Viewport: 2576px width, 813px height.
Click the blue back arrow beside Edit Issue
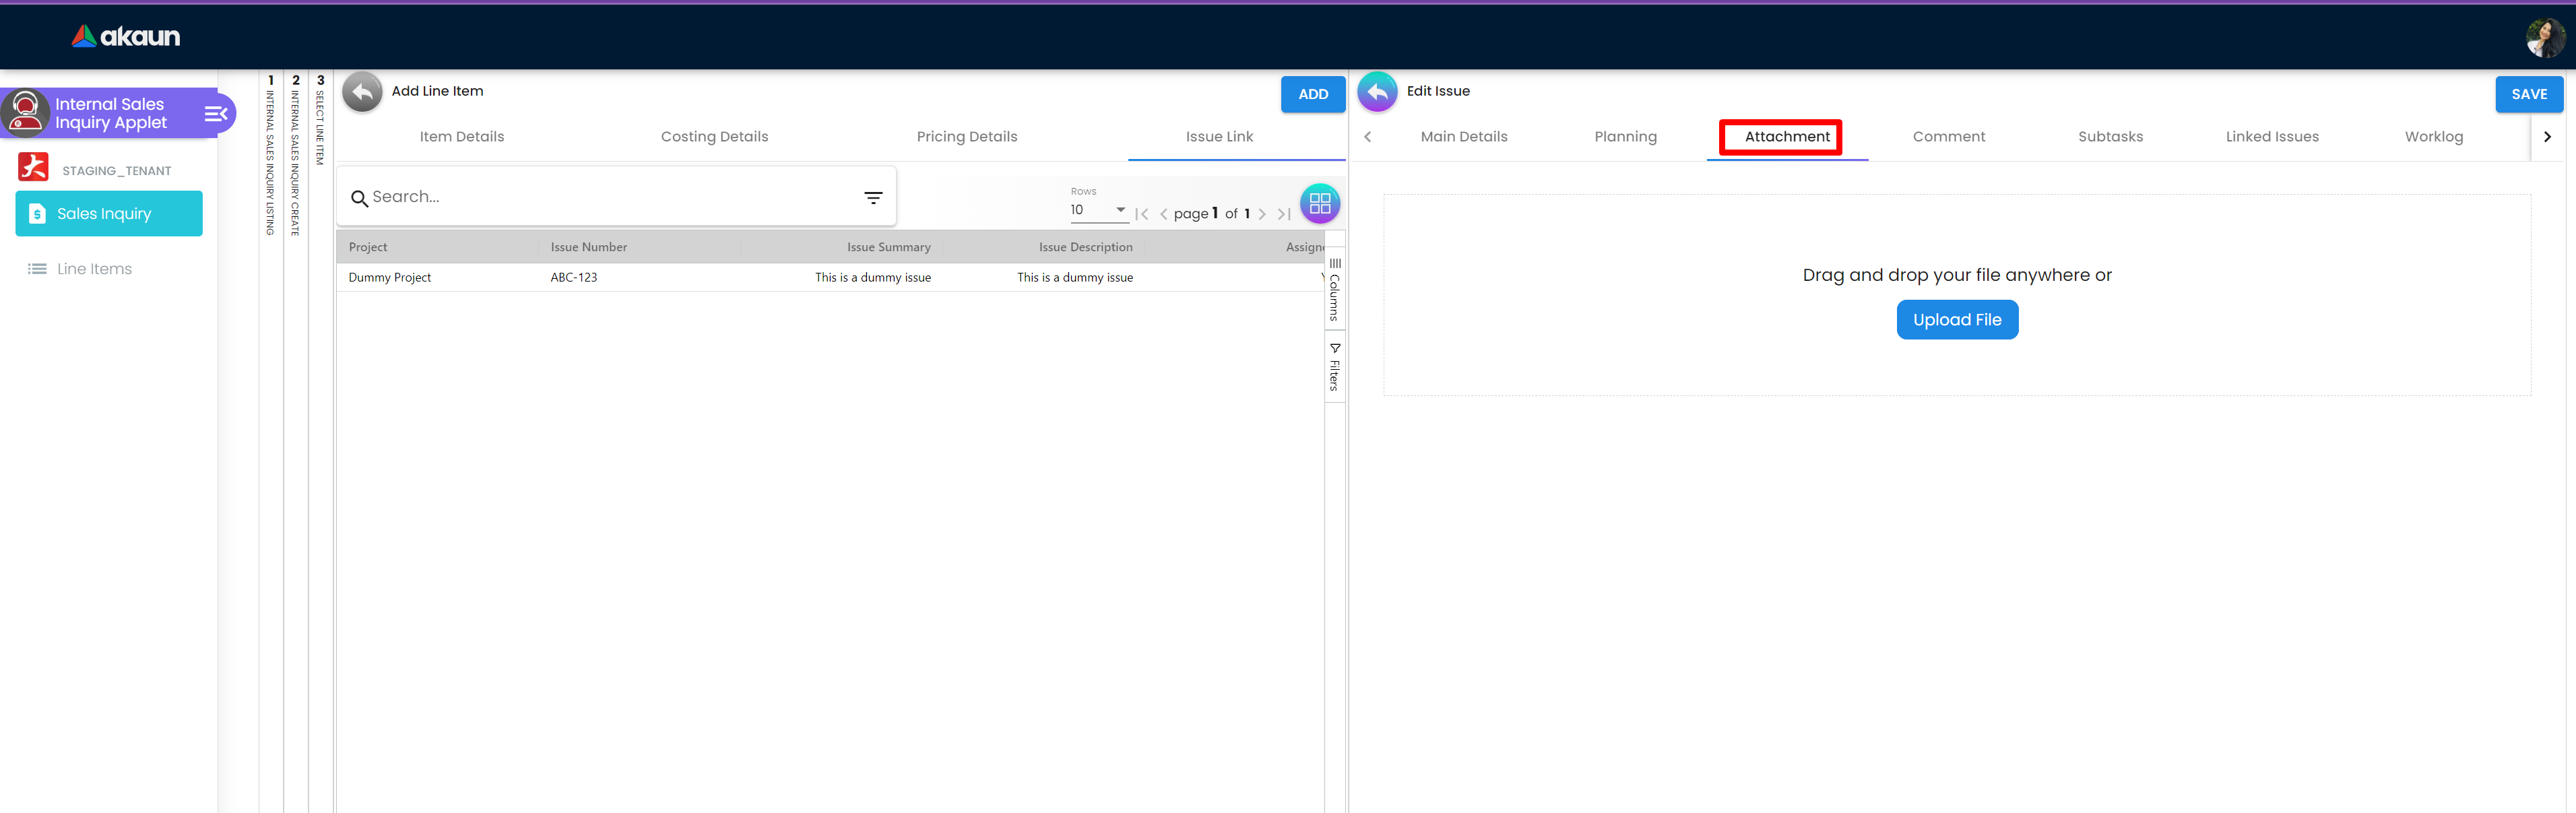click(x=1377, y=92)
